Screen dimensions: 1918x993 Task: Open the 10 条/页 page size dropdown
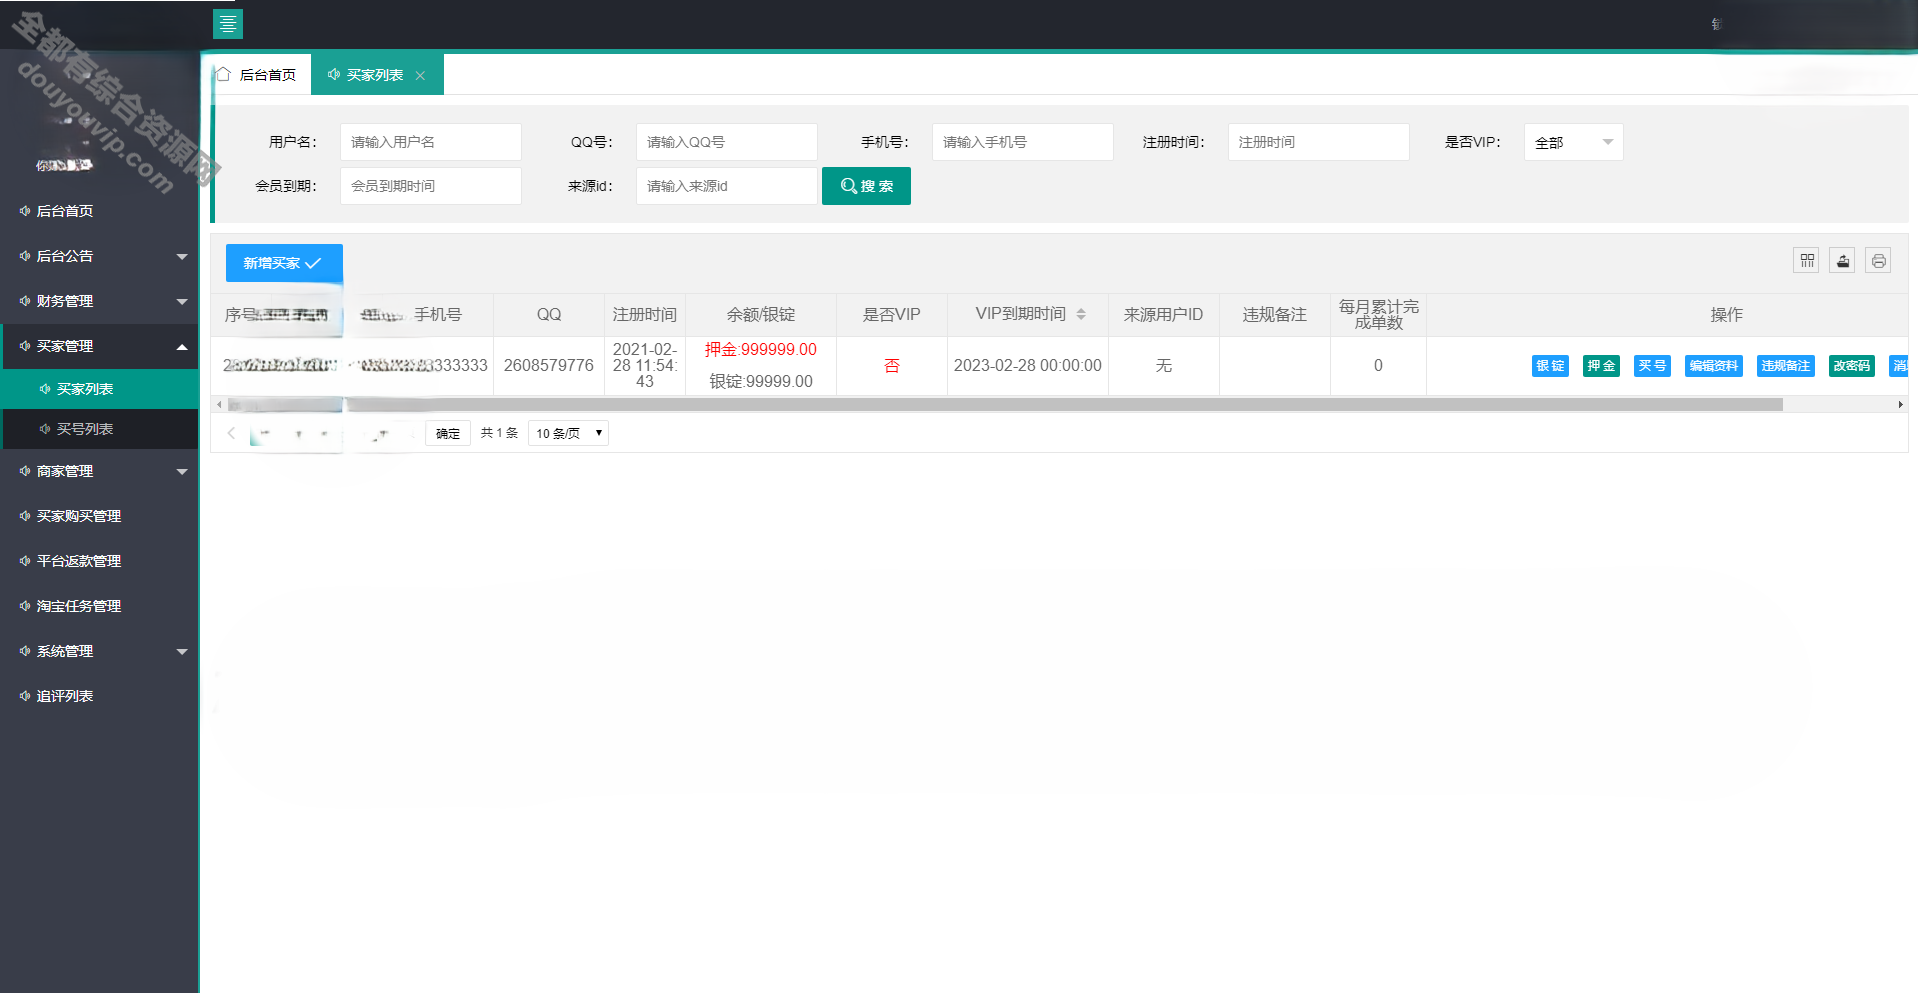tap(568, 433)
